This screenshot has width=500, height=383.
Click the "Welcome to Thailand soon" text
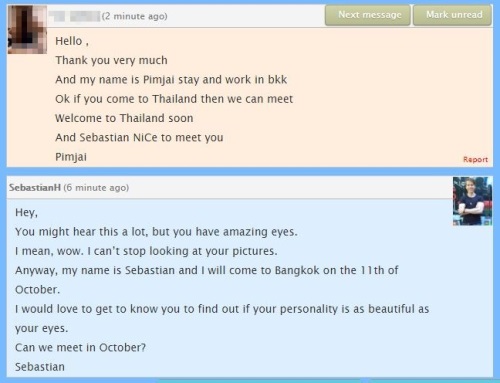coord(124,118)
